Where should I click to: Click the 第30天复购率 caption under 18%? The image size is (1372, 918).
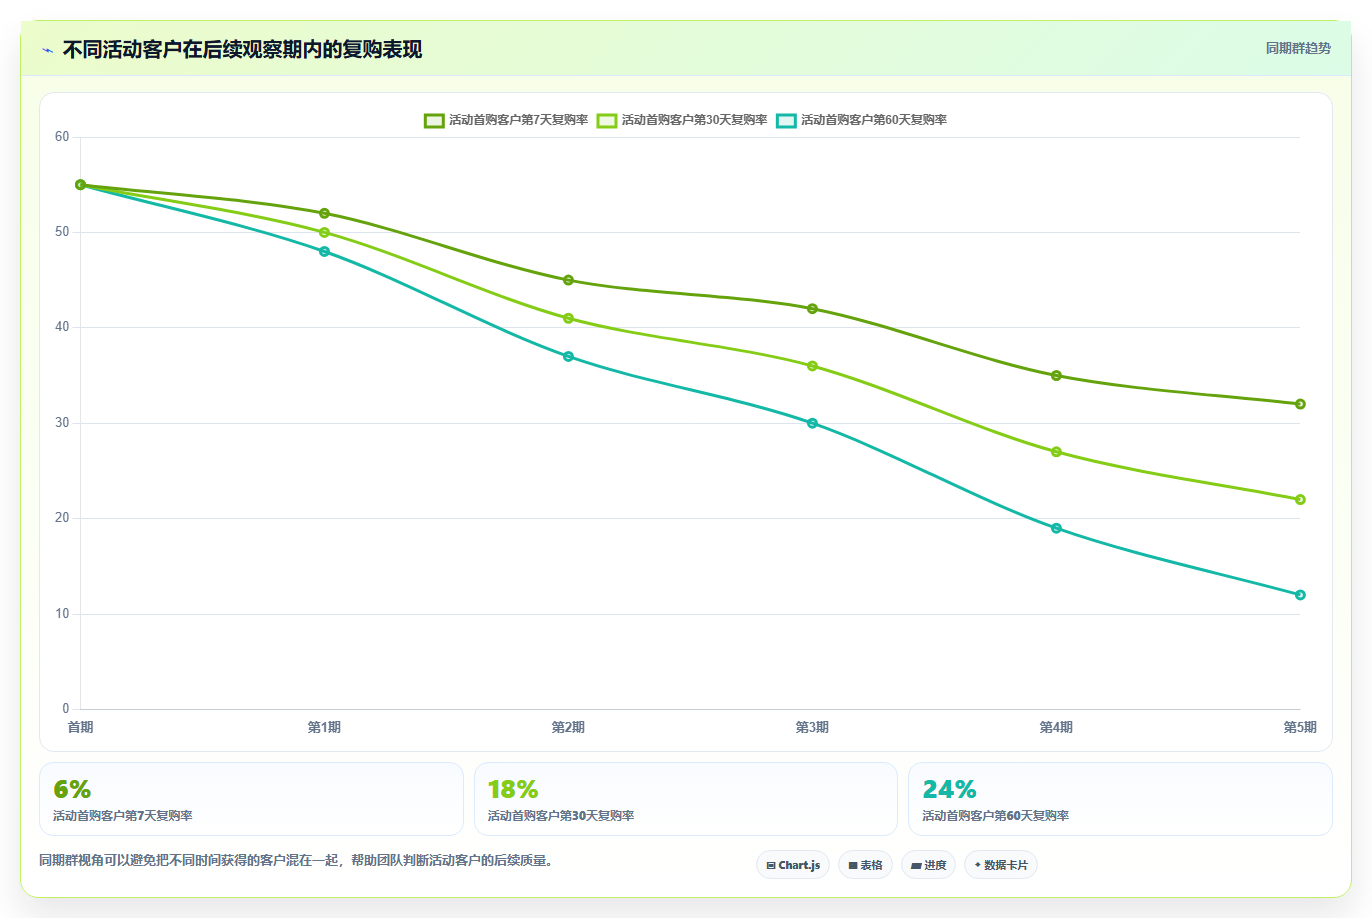pyautogui.click(x=561, y=816)
